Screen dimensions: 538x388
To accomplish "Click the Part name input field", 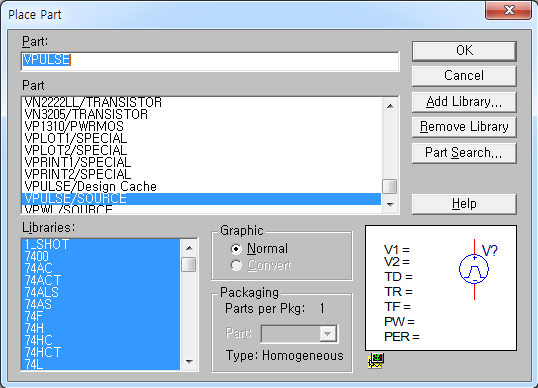I will 210,61.
